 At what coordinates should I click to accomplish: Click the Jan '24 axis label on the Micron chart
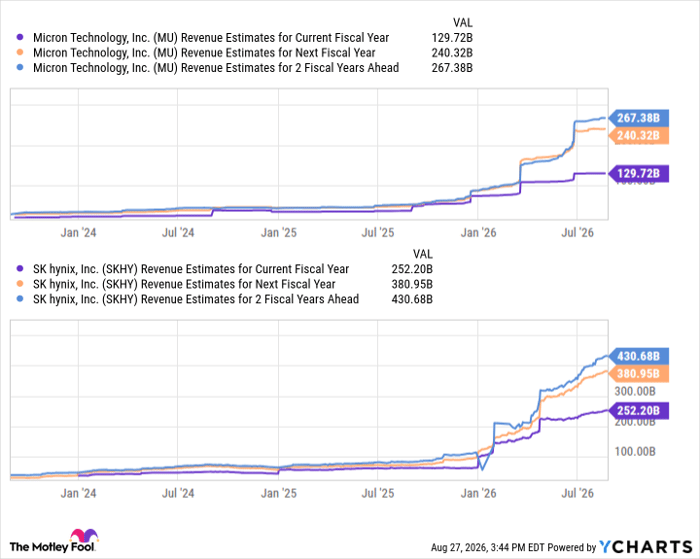coord(79,233)
